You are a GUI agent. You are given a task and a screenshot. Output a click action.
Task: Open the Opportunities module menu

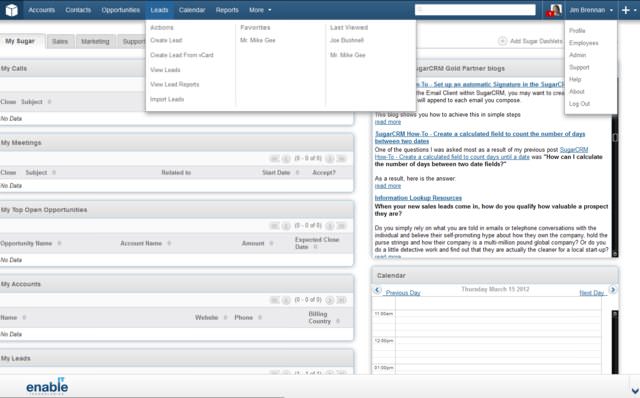[x=120, y=10]
